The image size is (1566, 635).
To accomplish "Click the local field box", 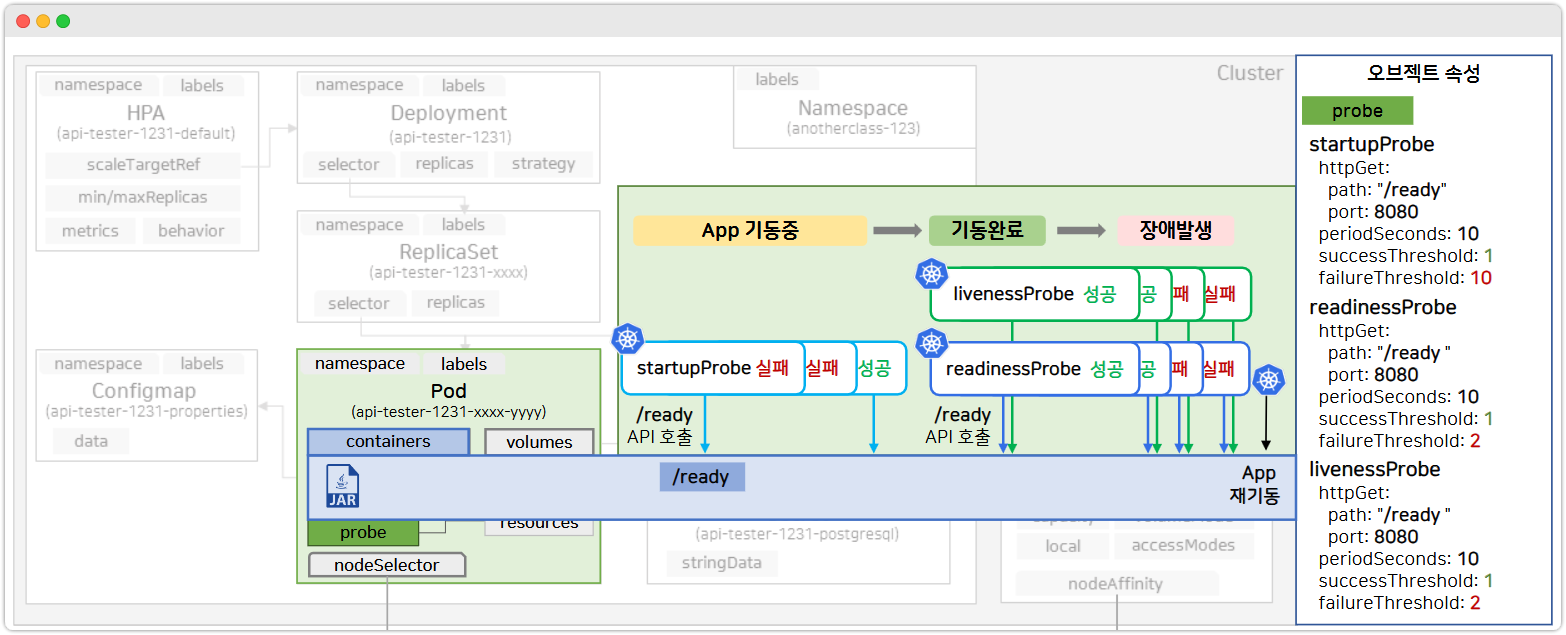I will (1063, 546).
